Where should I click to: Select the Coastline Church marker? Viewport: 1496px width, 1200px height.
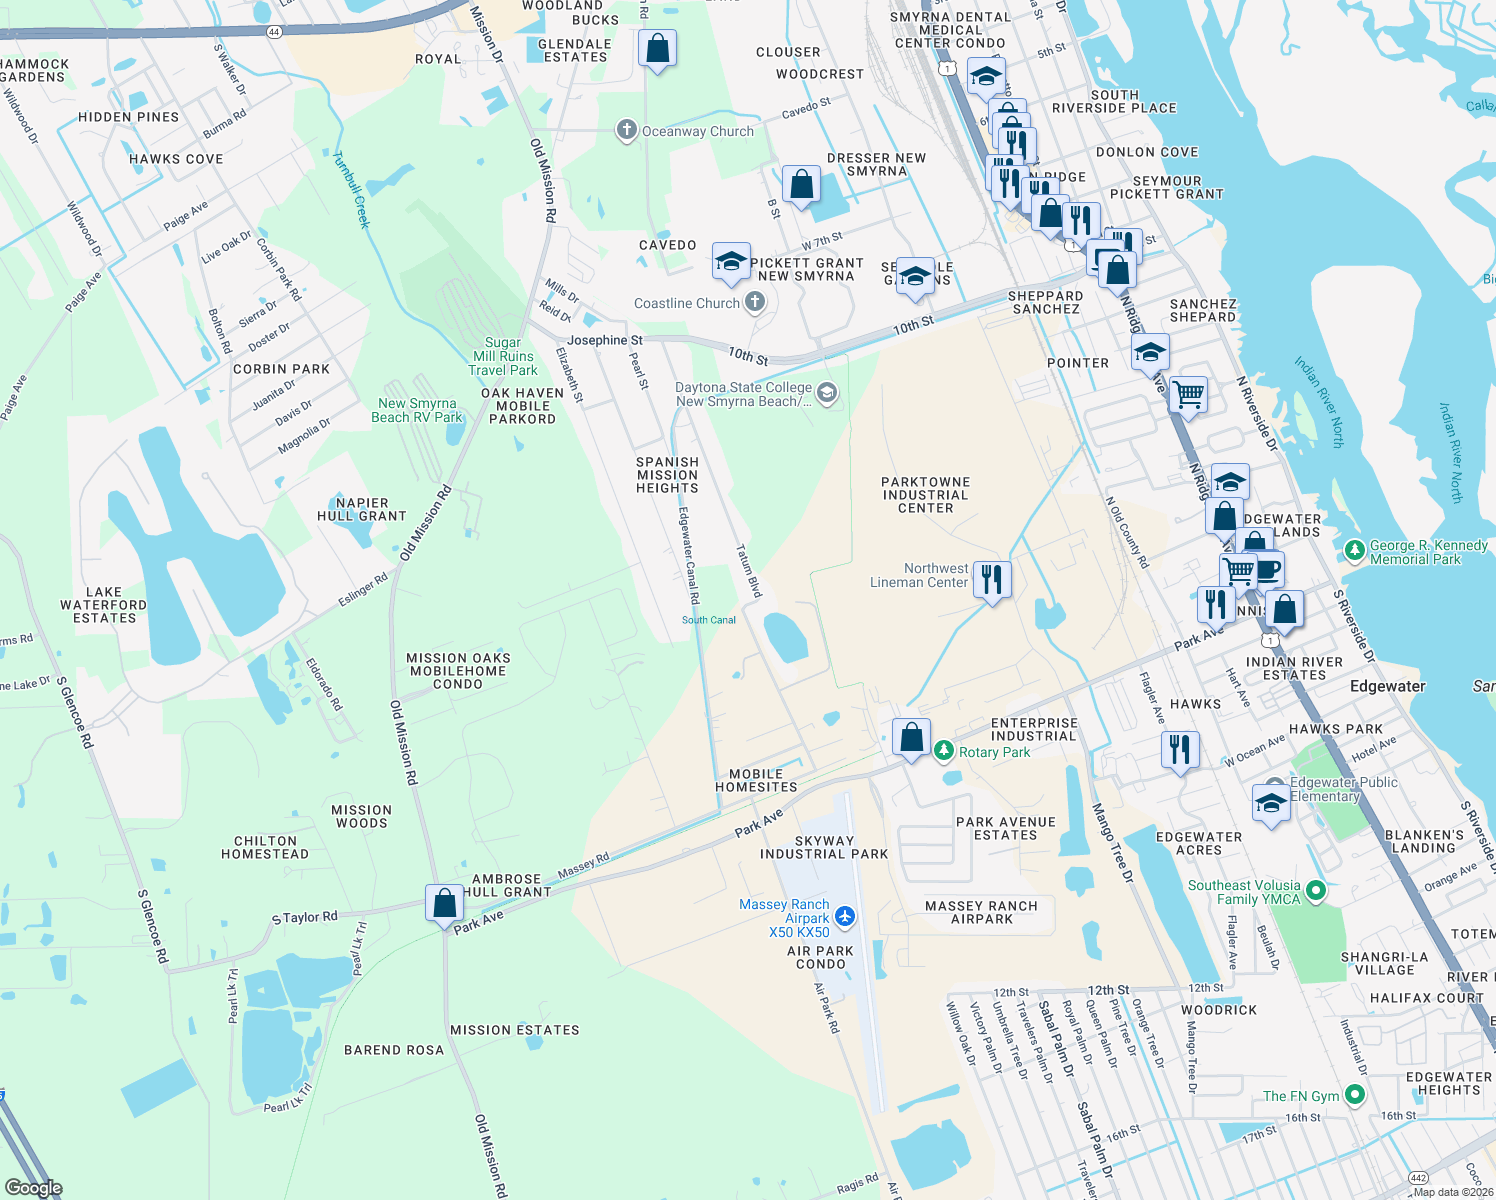pyautogui.click(x=753, y=302)
